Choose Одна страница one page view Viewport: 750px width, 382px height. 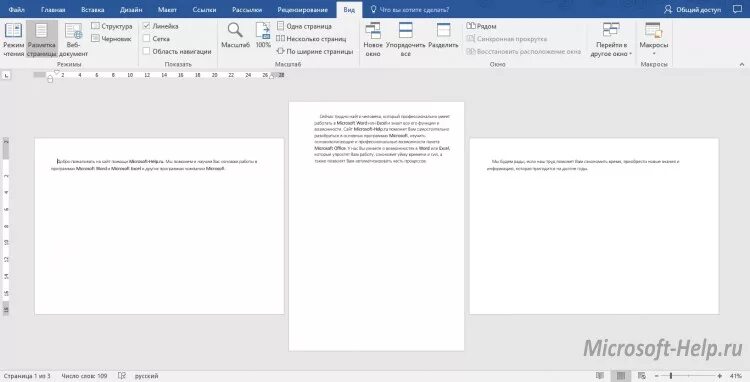click(304, 26)
